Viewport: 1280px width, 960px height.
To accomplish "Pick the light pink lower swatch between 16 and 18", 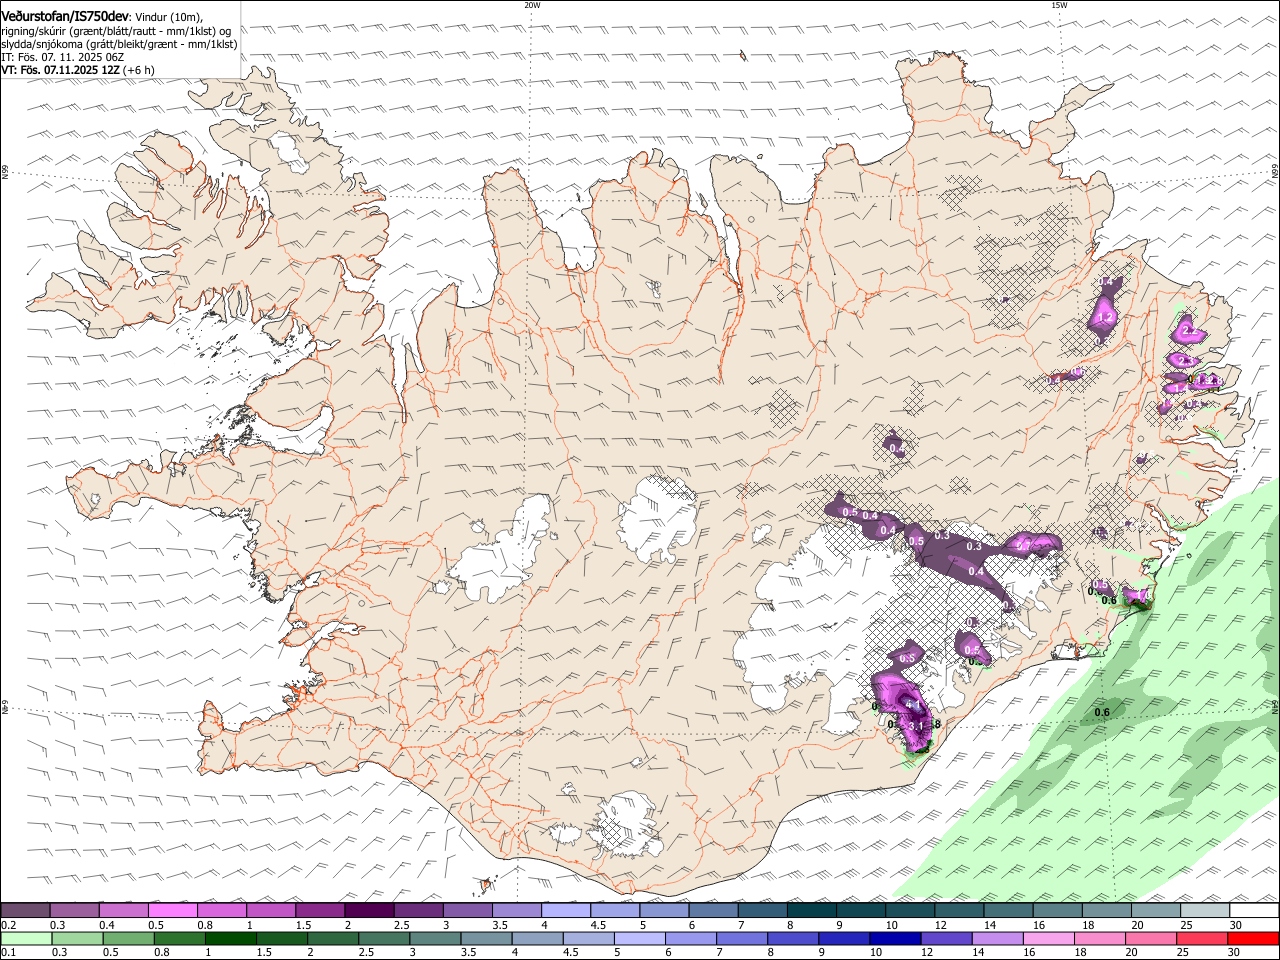I will [x=1048, y=939].
